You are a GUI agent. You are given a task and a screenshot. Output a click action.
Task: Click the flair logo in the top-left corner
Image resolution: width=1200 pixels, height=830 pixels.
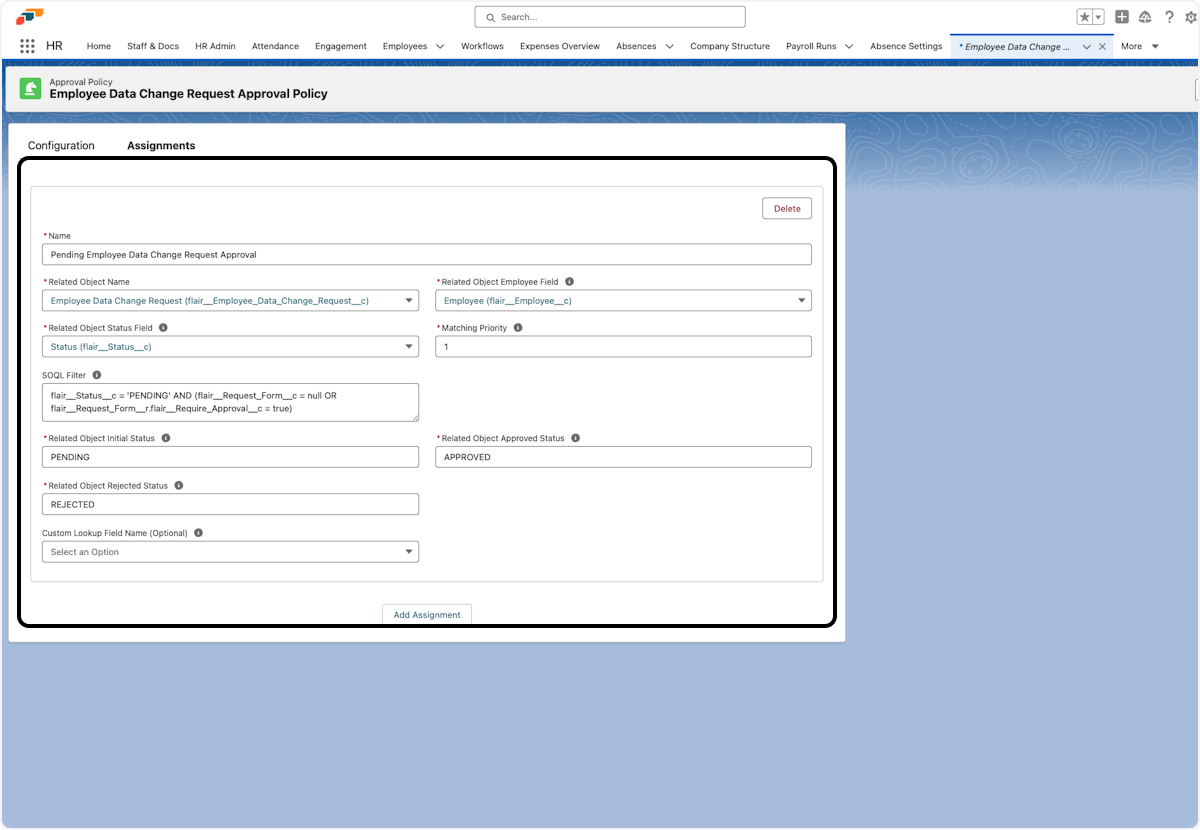tap(28, 14)
